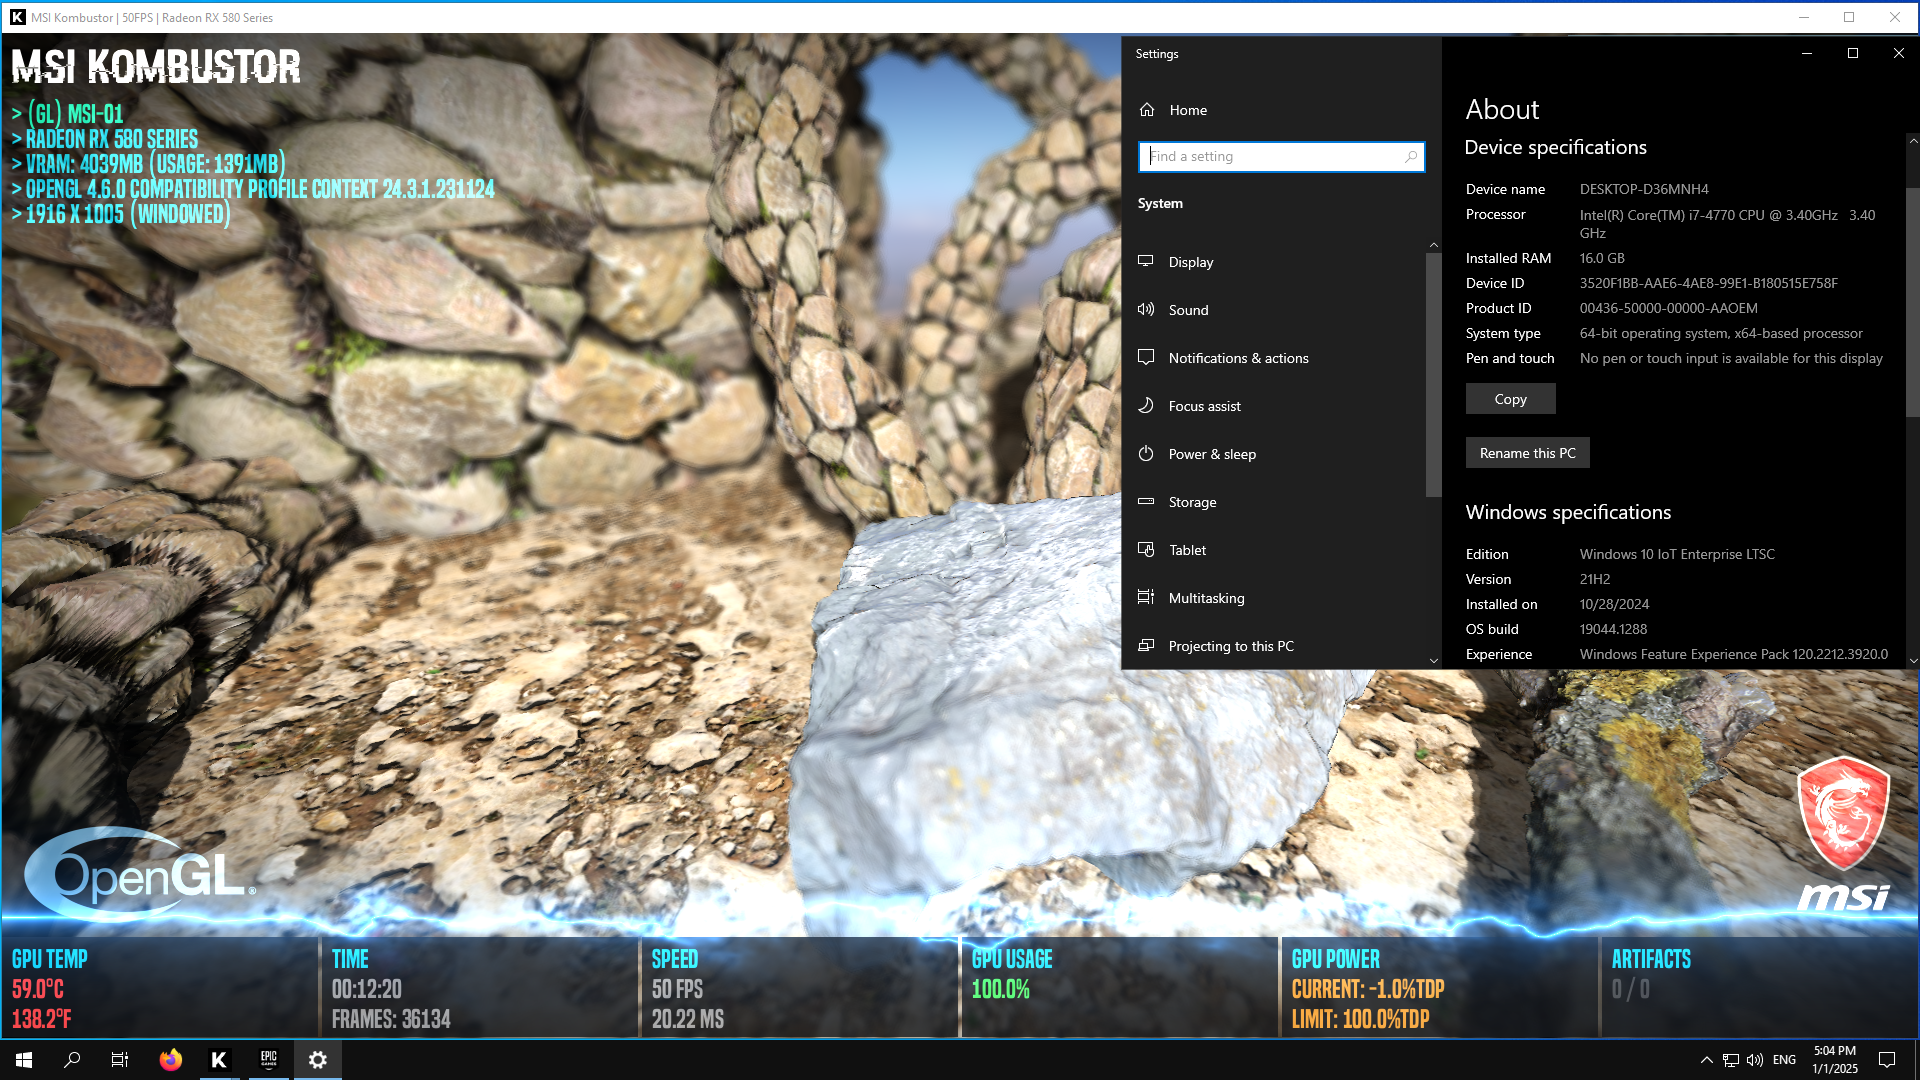The image size is (1920, 1080).
Task: Focus the Find a setting search box
Action: 1281,156
